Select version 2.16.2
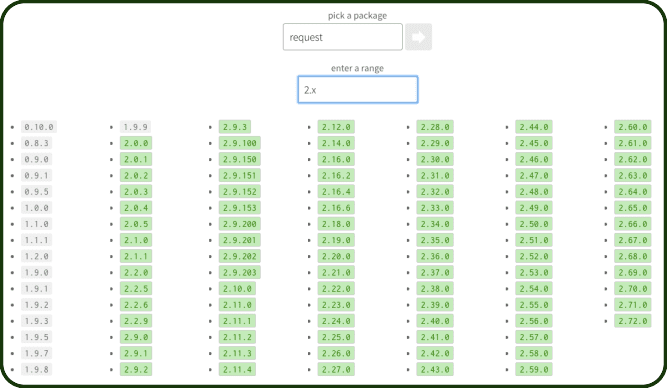This screenshot has width=667, height=388. pos(336,175)
